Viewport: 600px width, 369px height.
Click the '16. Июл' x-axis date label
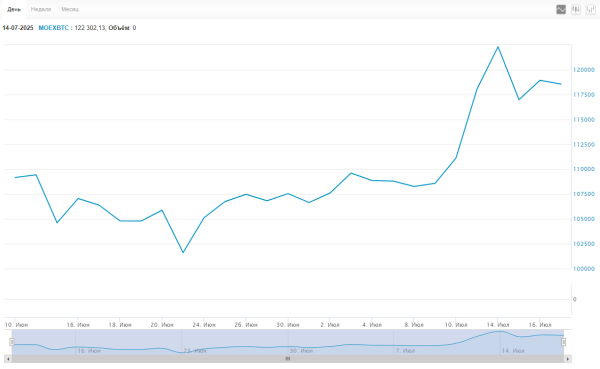[540, 325]
